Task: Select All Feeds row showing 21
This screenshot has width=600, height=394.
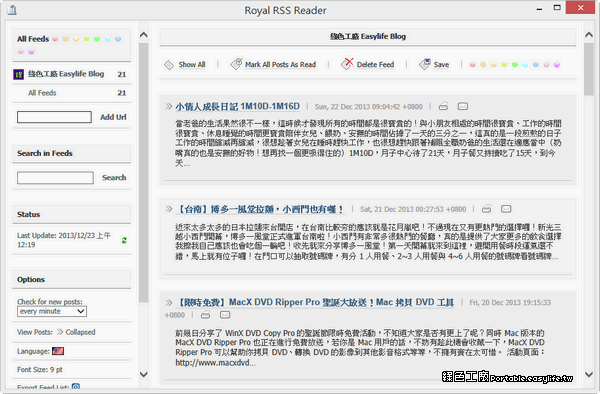Action: [72, 93]
